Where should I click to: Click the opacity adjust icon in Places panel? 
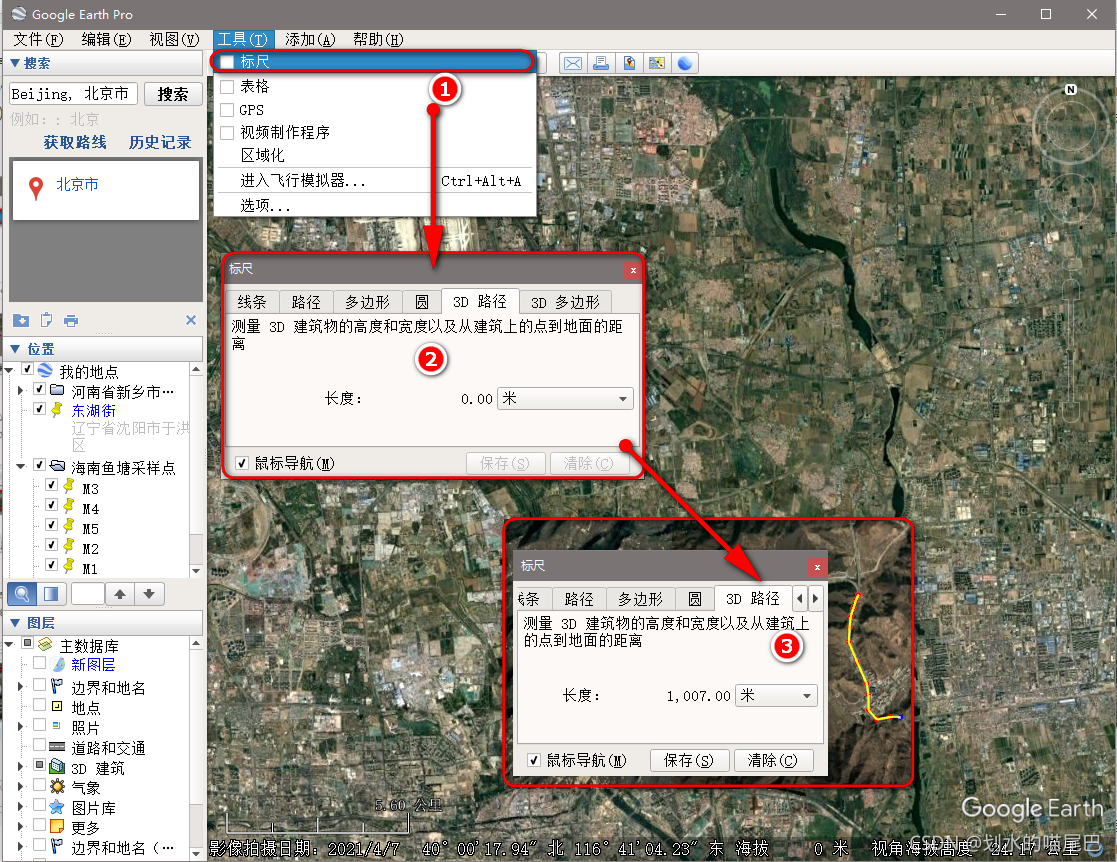pos(51,593)
